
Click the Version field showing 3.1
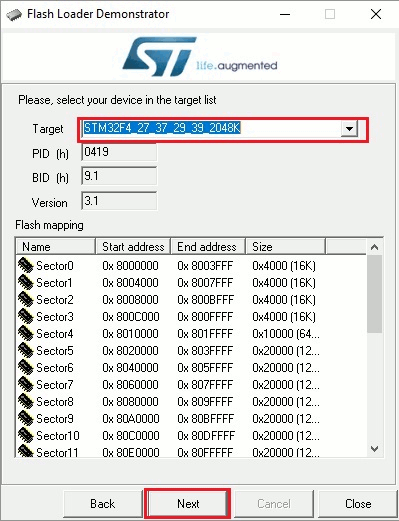pyautogui.click(x=119, y=201)
